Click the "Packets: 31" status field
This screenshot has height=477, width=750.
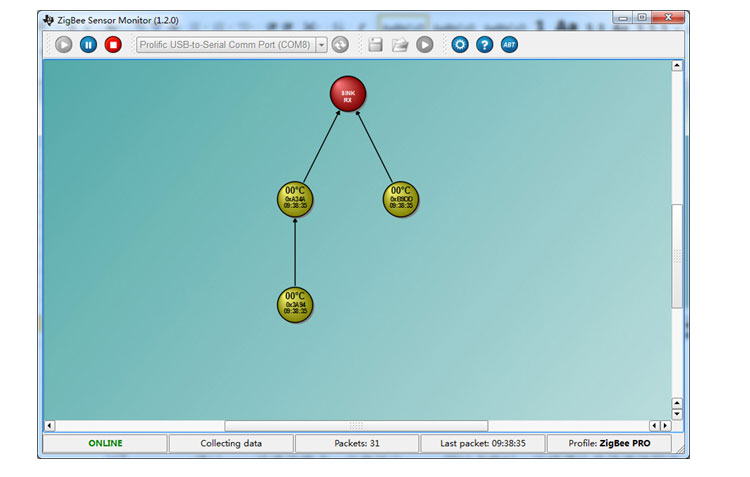tap(357, 443)
